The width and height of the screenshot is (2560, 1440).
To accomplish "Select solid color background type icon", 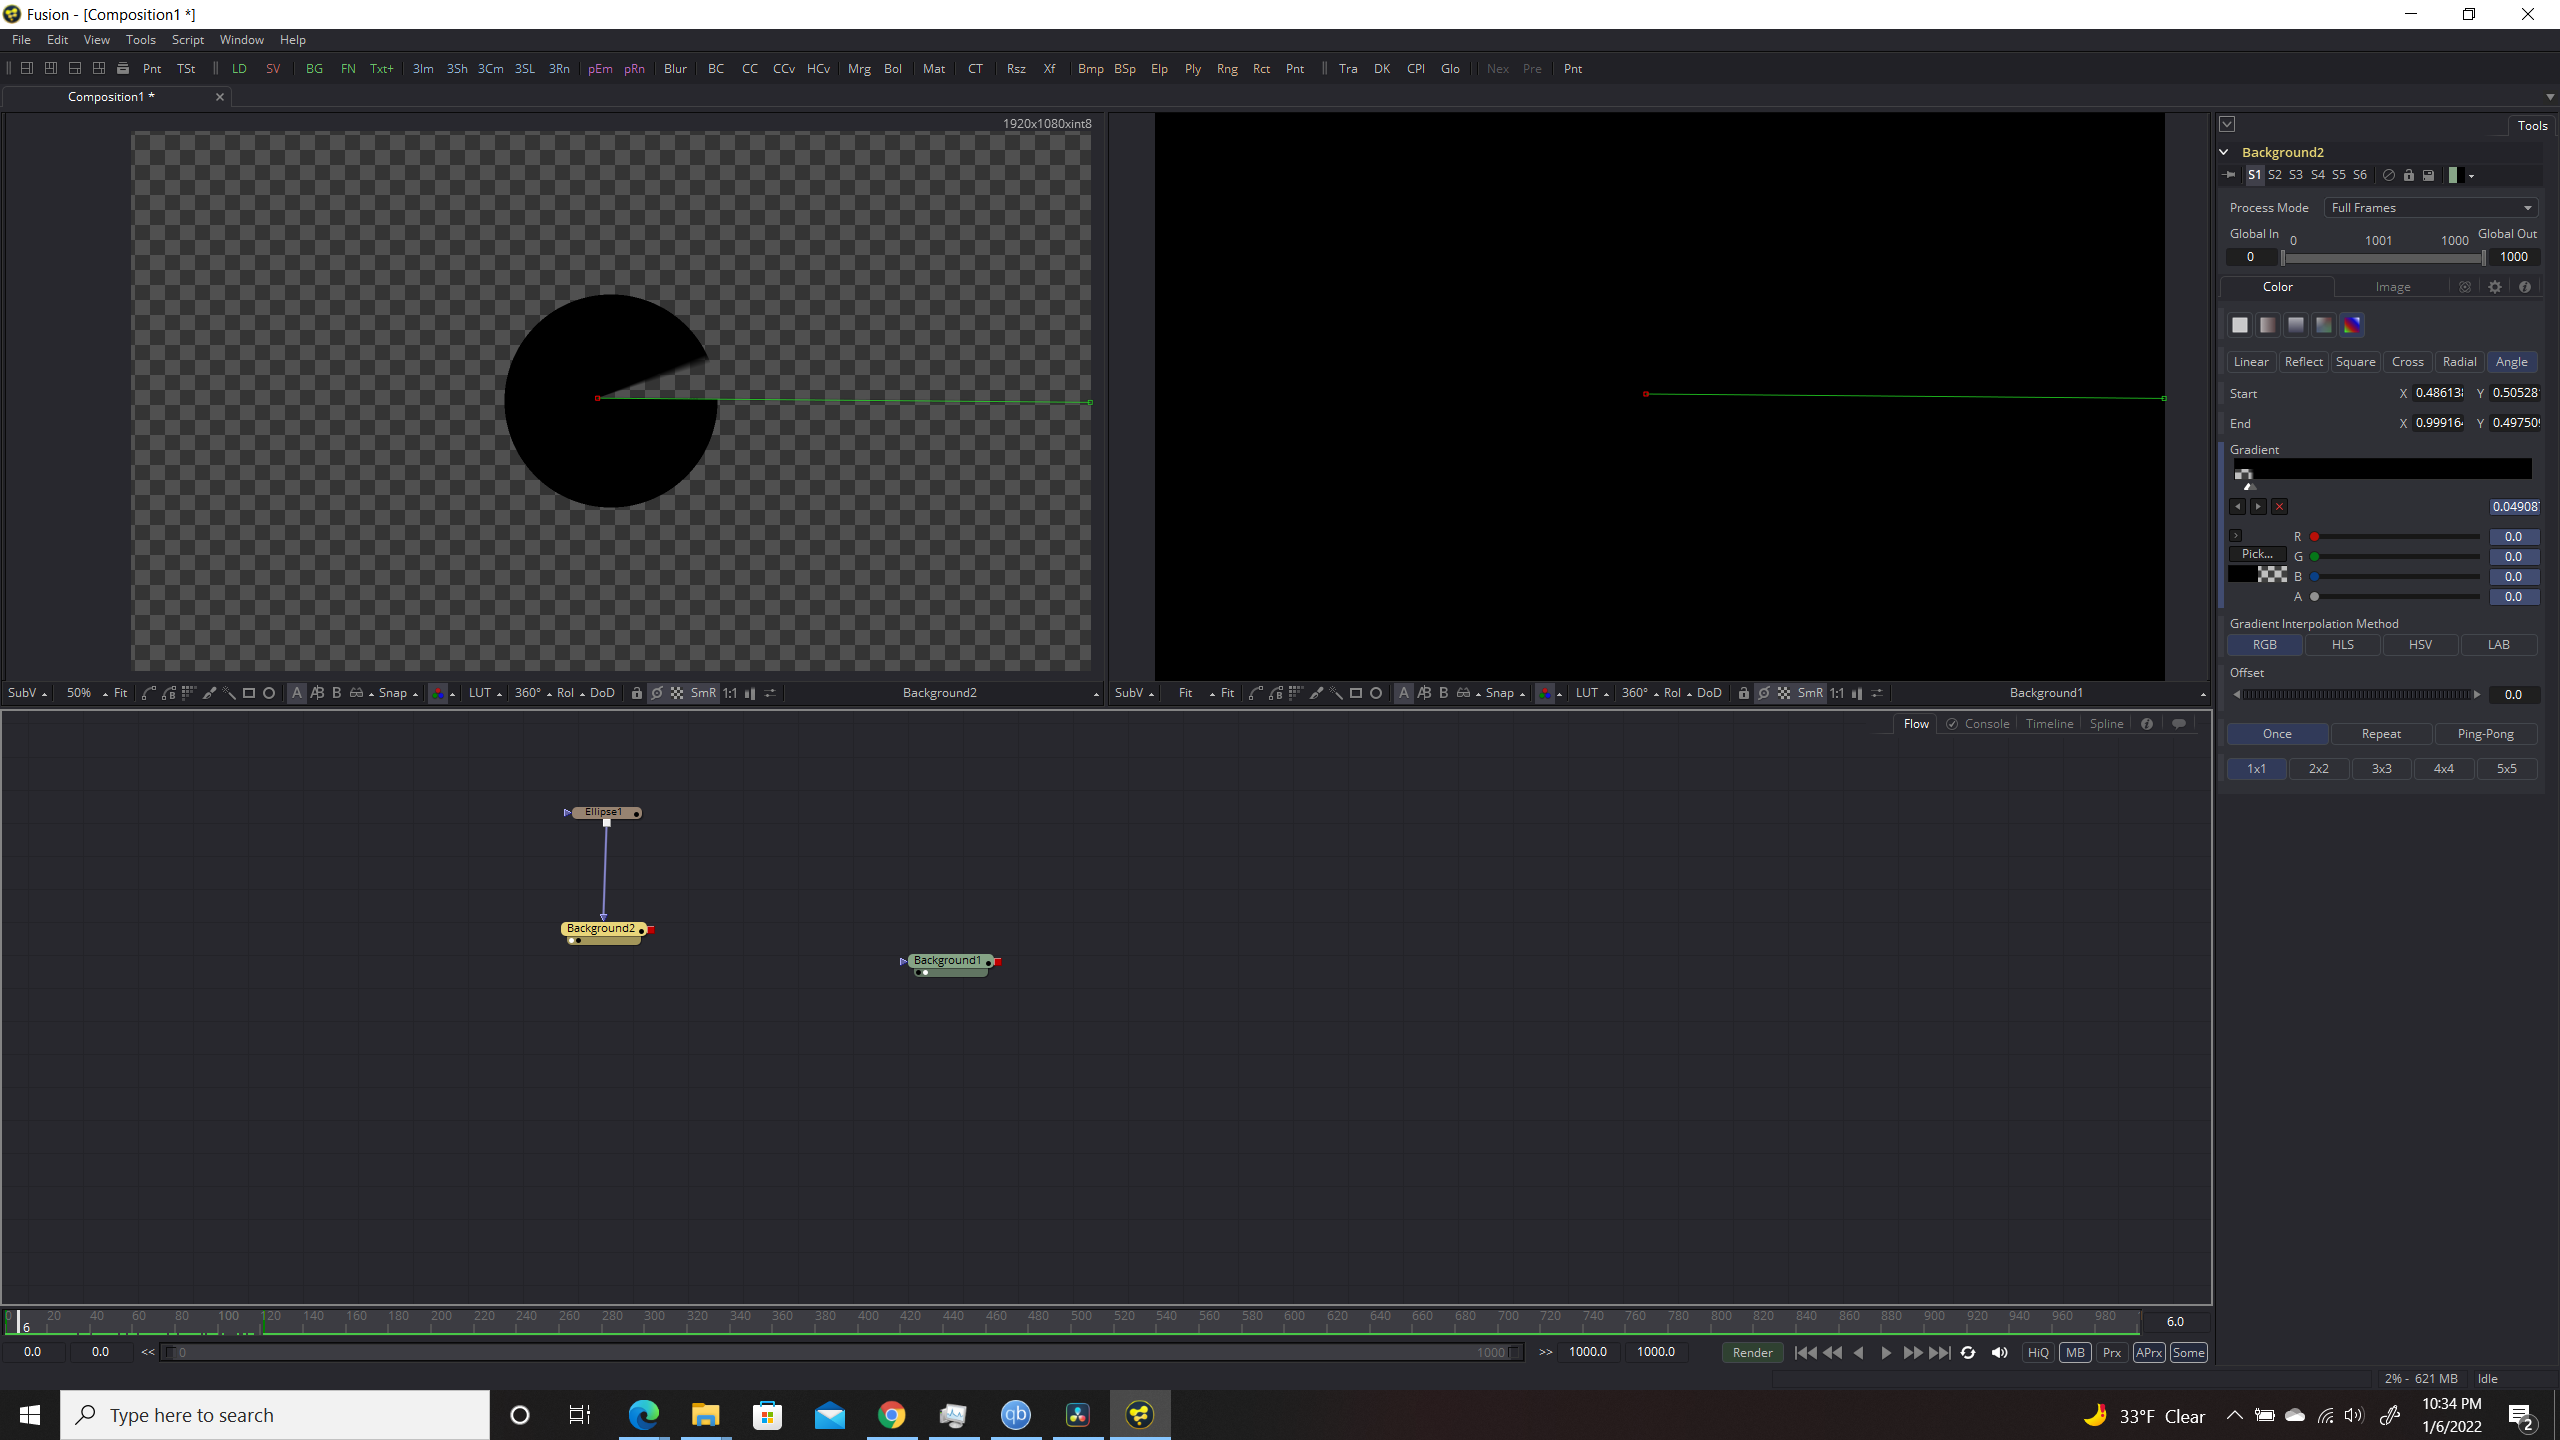I will click(2240, 325).
